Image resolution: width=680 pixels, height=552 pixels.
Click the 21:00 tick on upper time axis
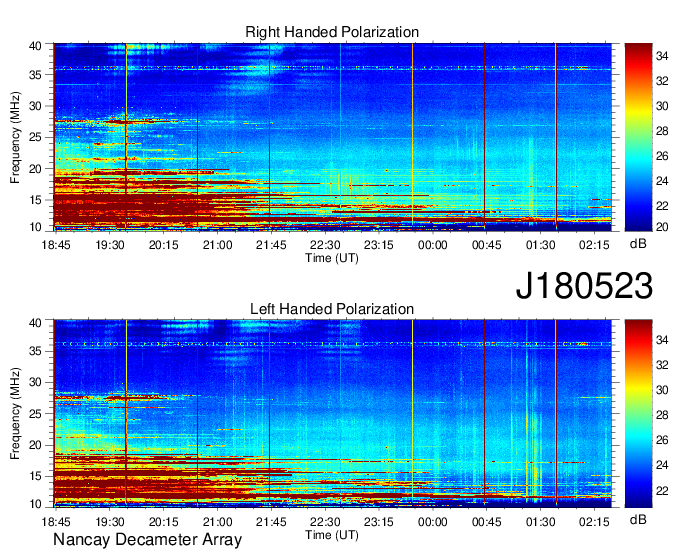pos(217,245)
